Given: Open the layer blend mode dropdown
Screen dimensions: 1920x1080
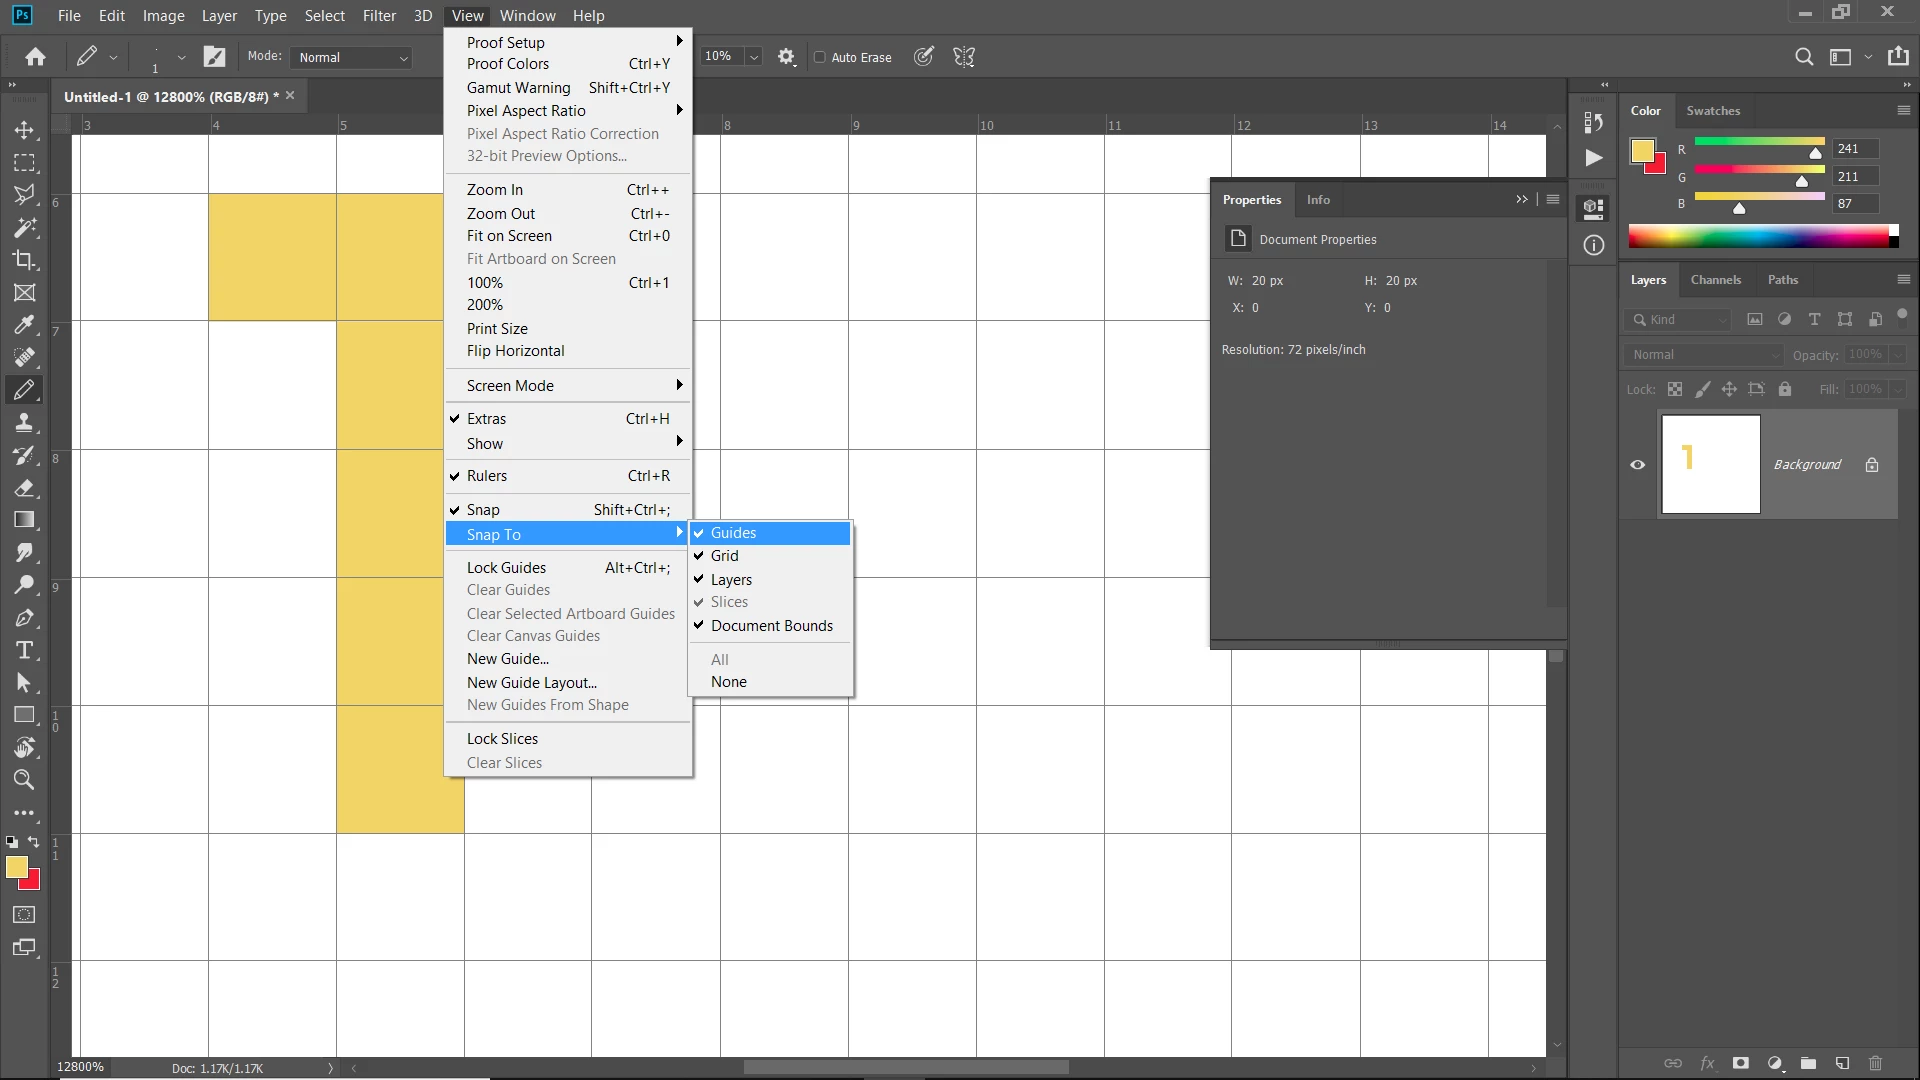Looking at the screenshot, I should tap(1705, 355).
